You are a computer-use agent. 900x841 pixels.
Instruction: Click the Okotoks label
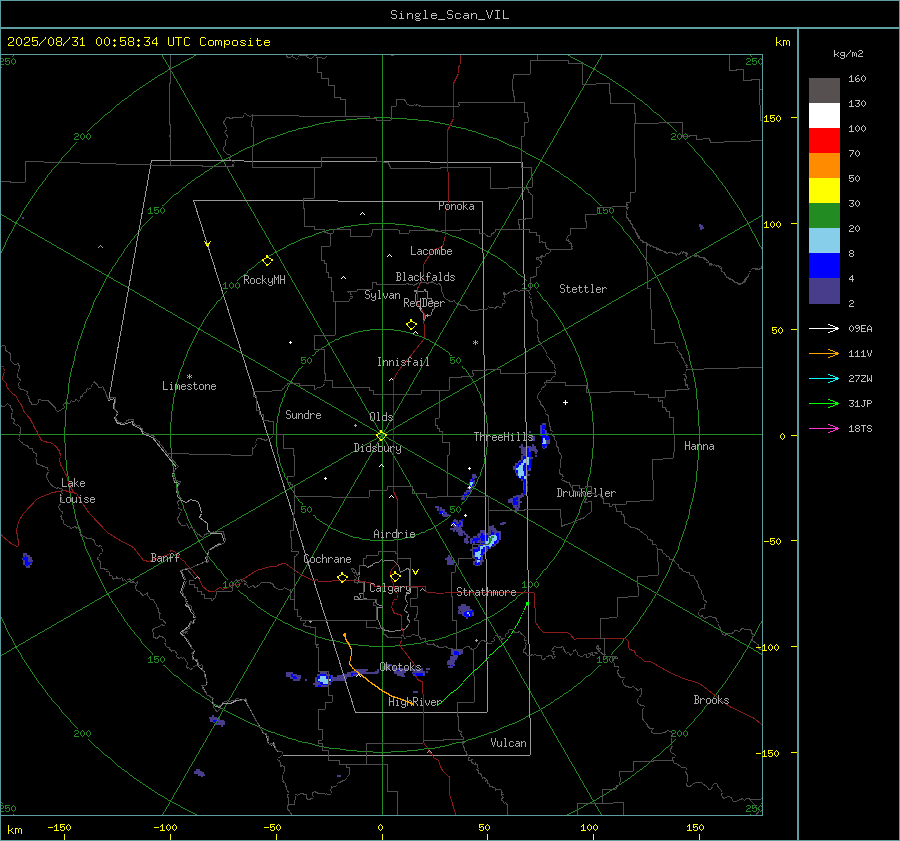click(x=400, y=667)
